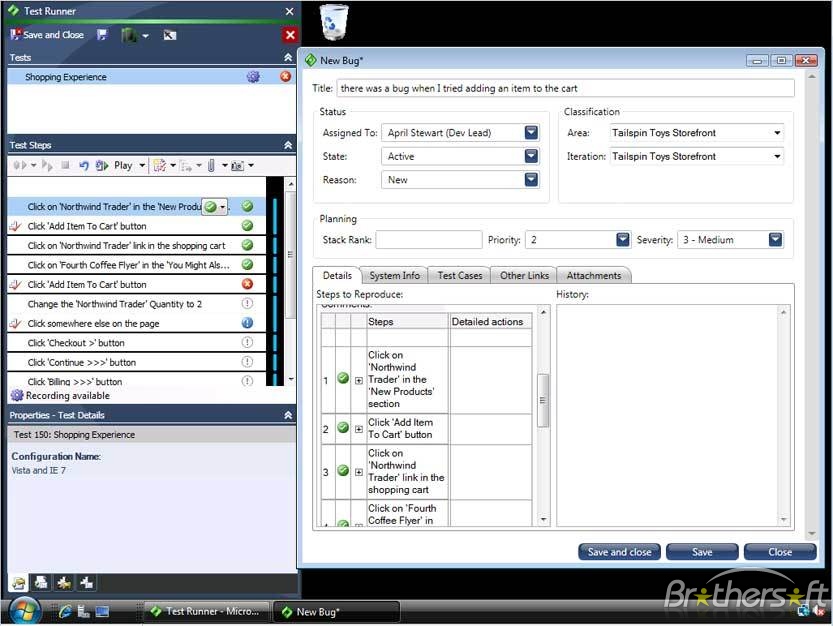The image size is (833, 626).
Task: Click the fourth bottom icon in Test Runner panel
Action: point(86,583)
